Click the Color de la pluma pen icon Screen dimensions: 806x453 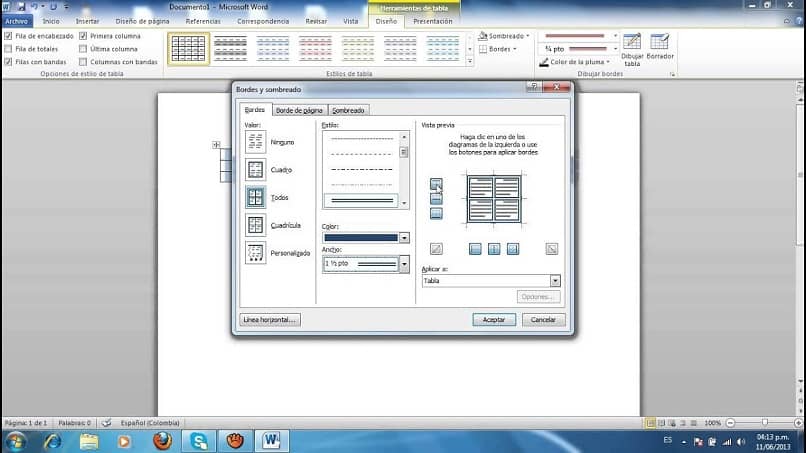coord(544,62)
